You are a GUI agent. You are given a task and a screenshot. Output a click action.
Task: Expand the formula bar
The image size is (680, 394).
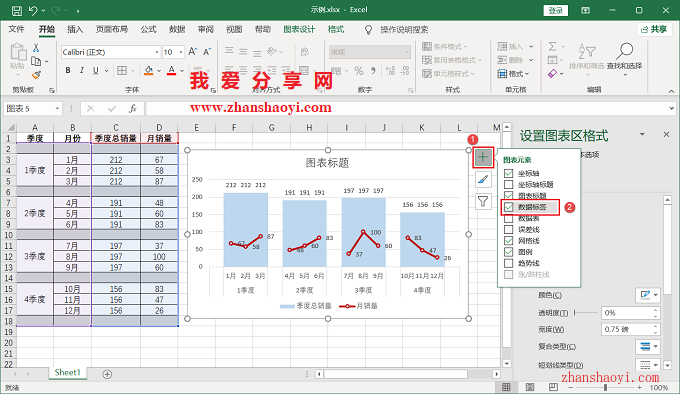click(x=671, y=108)
